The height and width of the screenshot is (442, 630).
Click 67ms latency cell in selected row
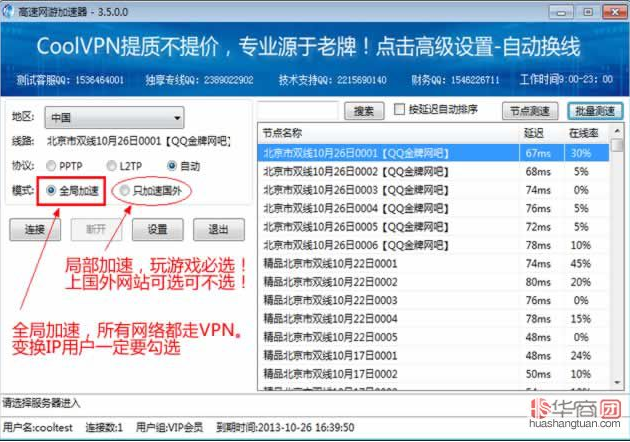click(538, 153)
